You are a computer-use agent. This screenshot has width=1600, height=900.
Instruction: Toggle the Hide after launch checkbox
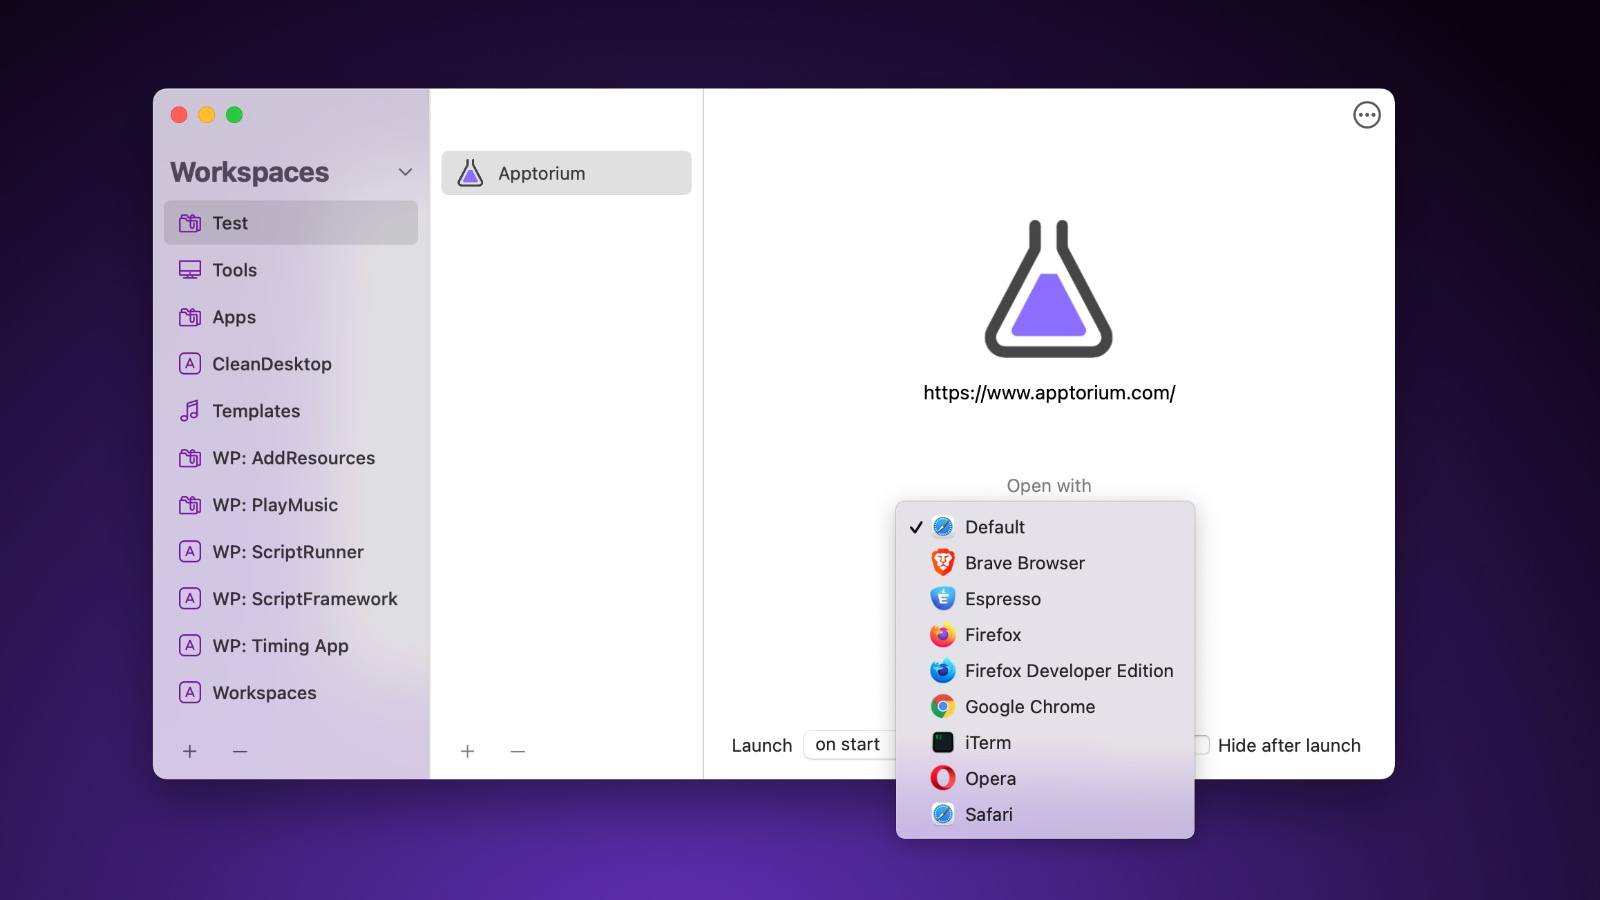(1202, 745)
